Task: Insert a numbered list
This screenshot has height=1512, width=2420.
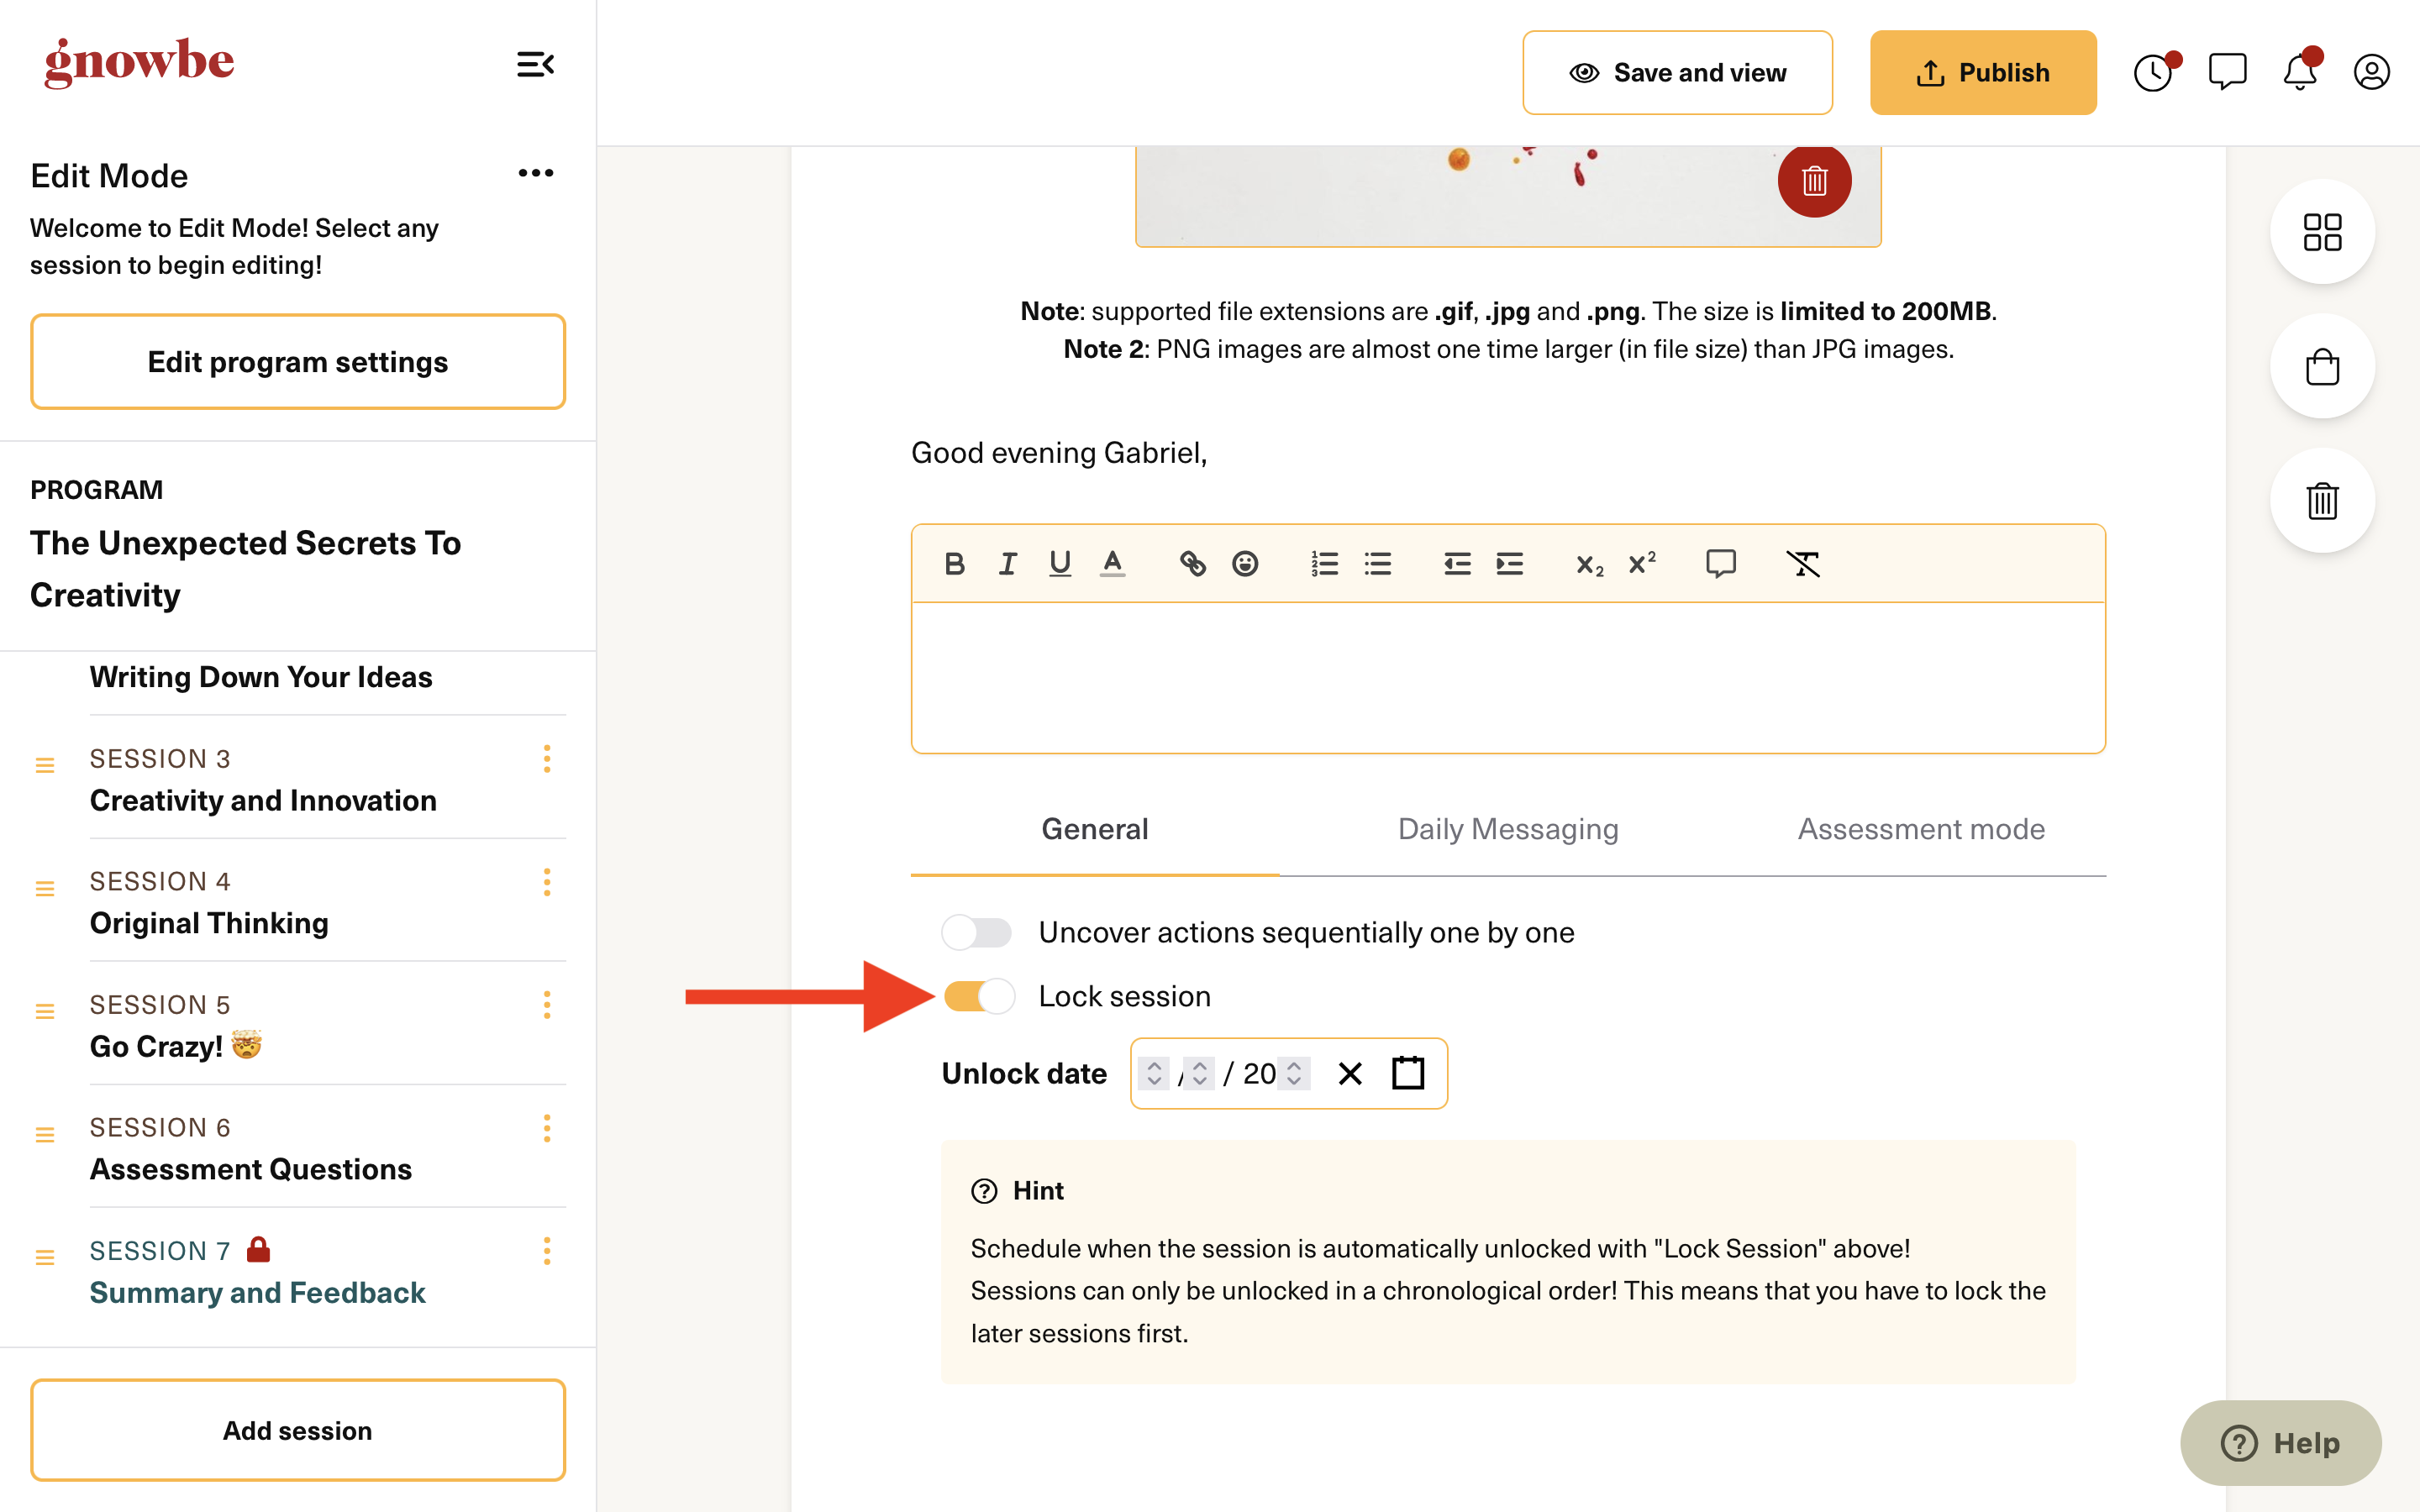Action: coord(1325,564)
